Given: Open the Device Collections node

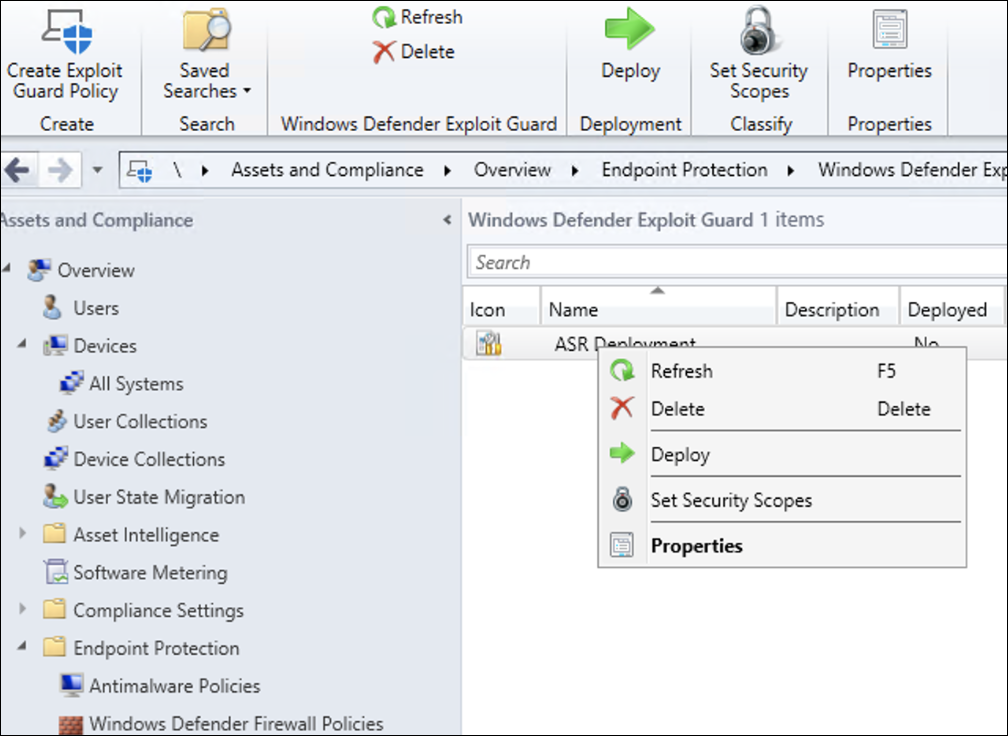Looking at the screenshot, I should point(148,459).
